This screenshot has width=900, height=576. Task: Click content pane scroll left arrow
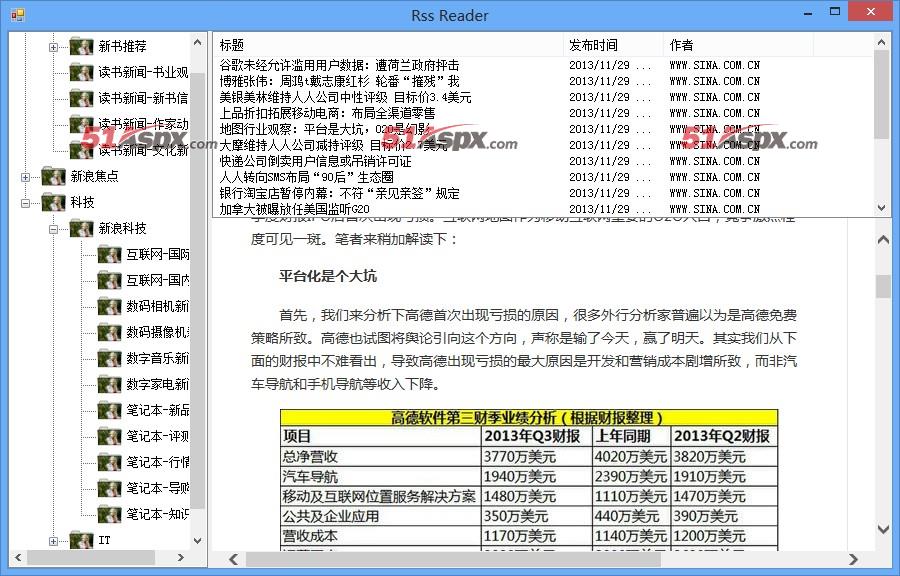pyautogui.click(x=233, y=559)
